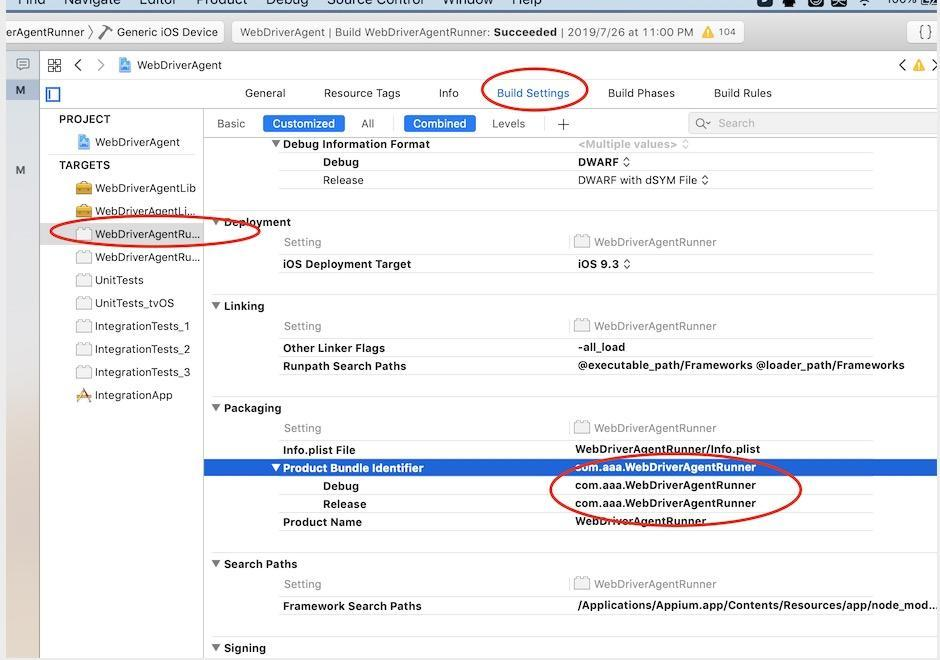Click the magnifier icon in Search field

702,123
